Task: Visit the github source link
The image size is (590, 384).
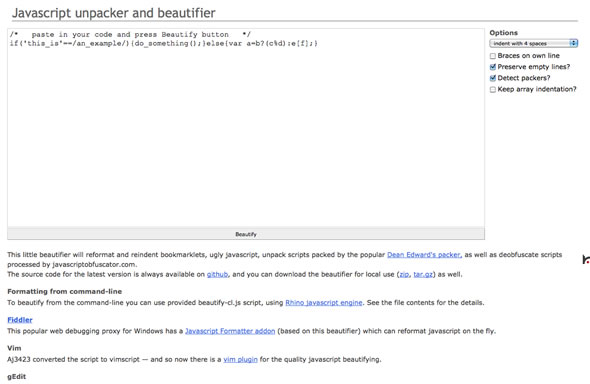Action: (x=217, y=274)
